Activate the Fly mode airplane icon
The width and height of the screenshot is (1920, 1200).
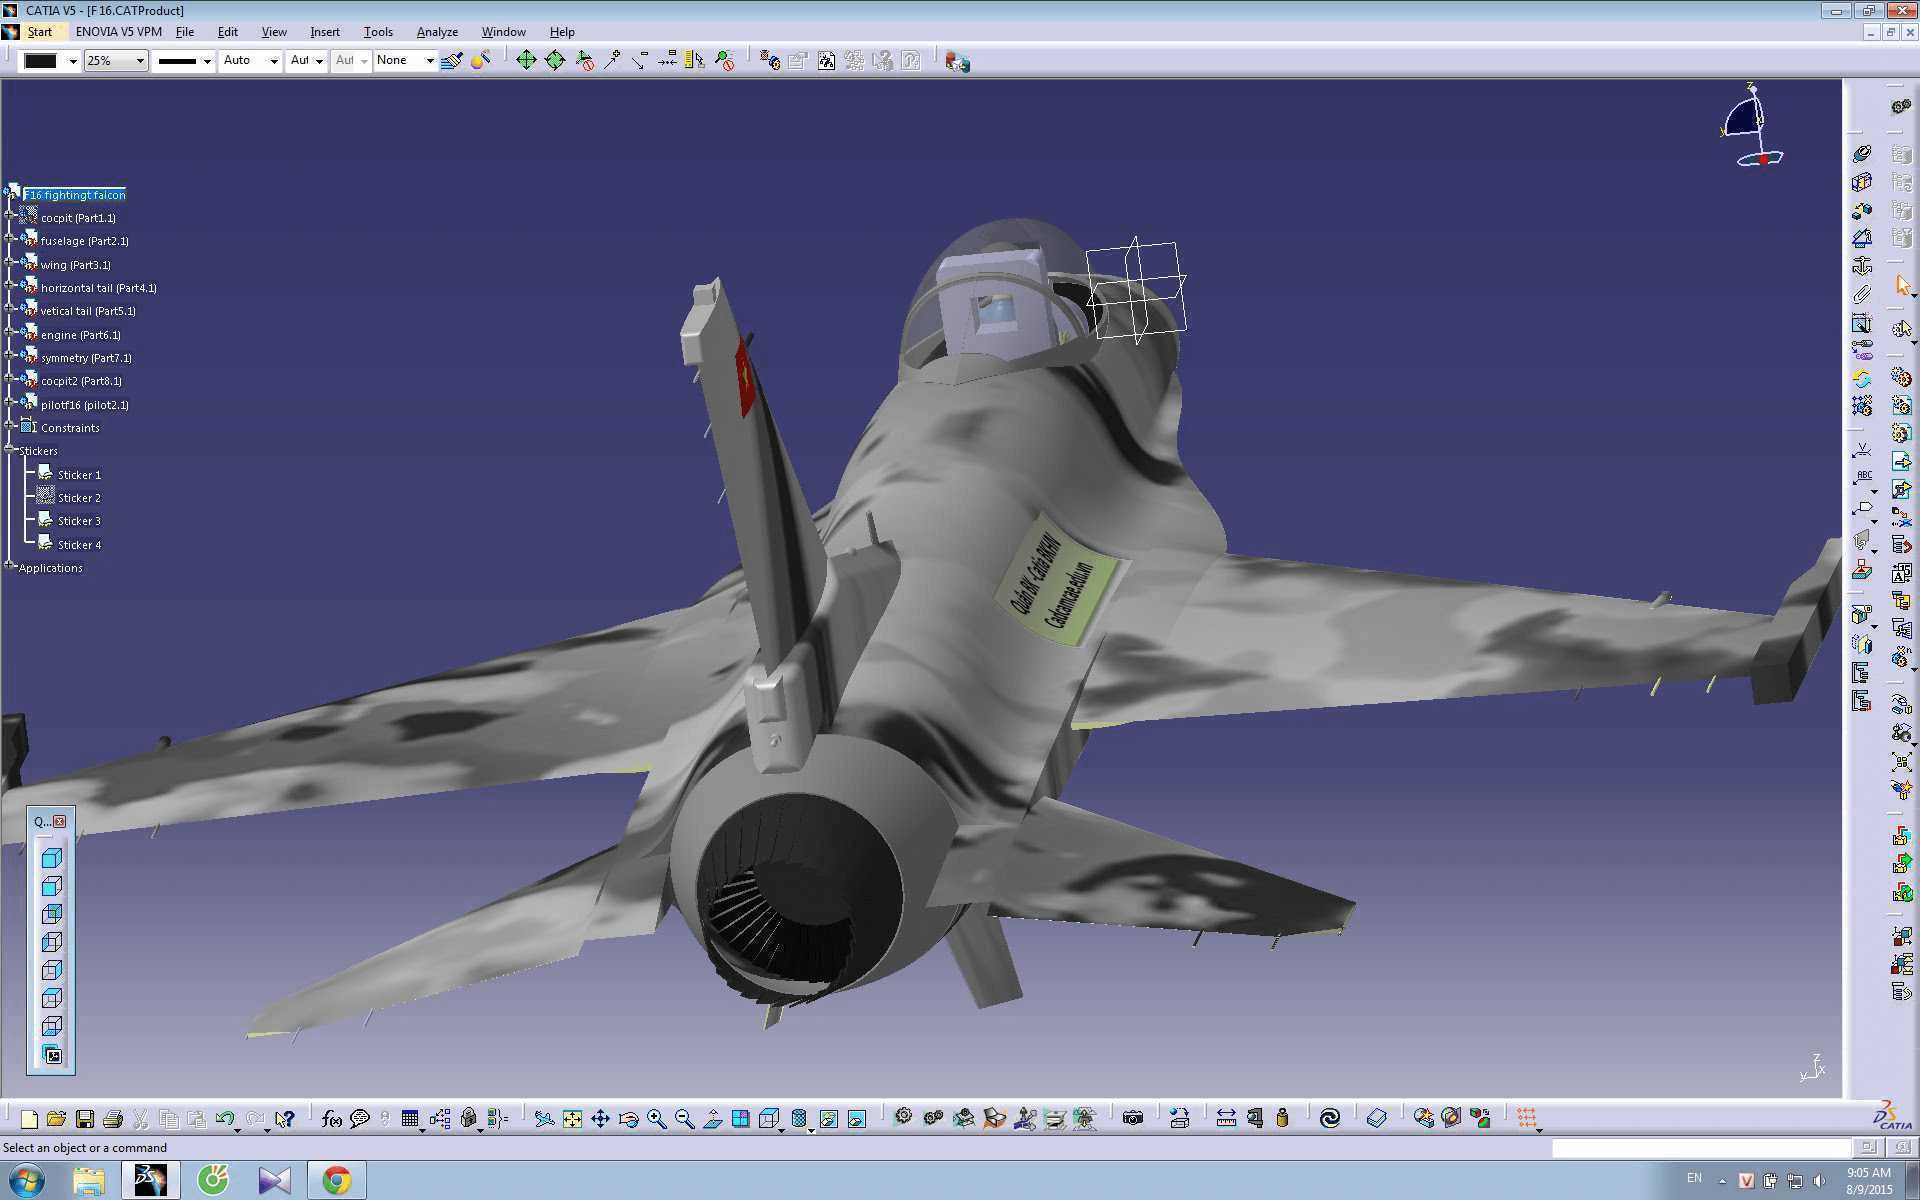544,1119
